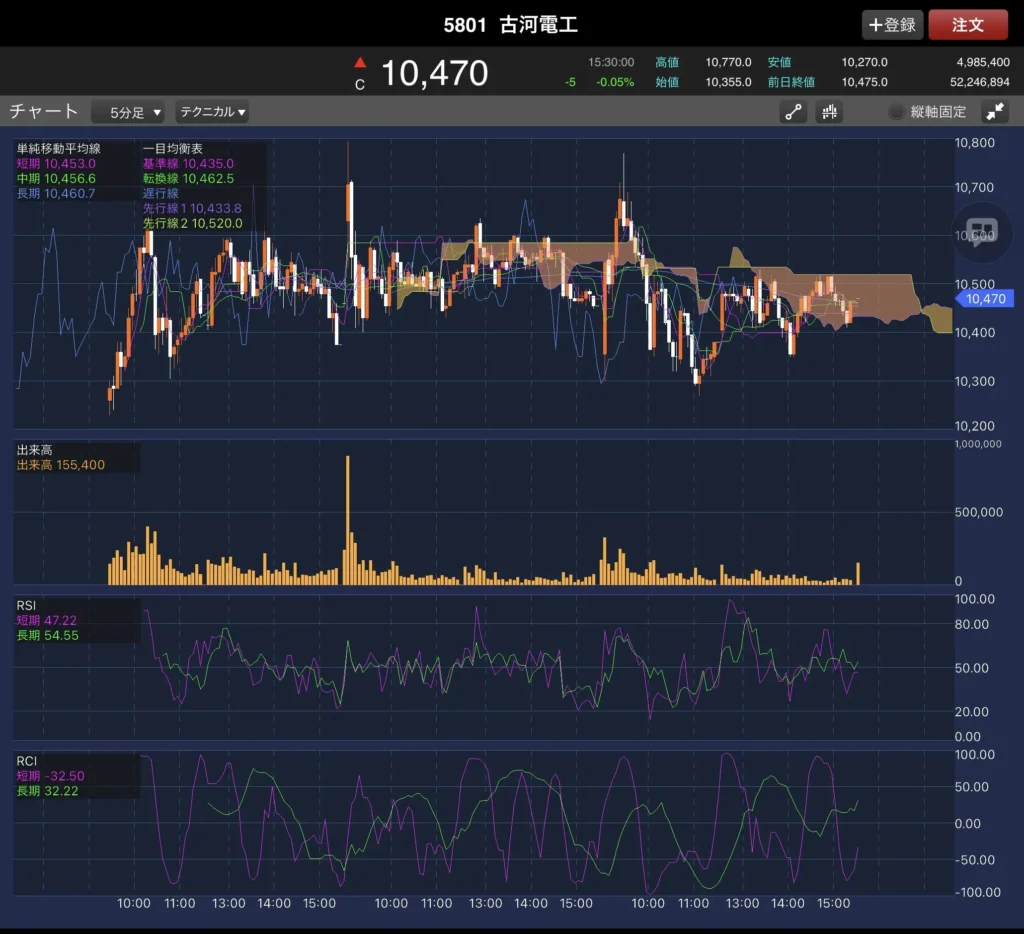Image resolution: width=1024 pixels, height=934 pixels.
Task: Tap the 5801 古河電工 stock title
Action: click(511, 25)
